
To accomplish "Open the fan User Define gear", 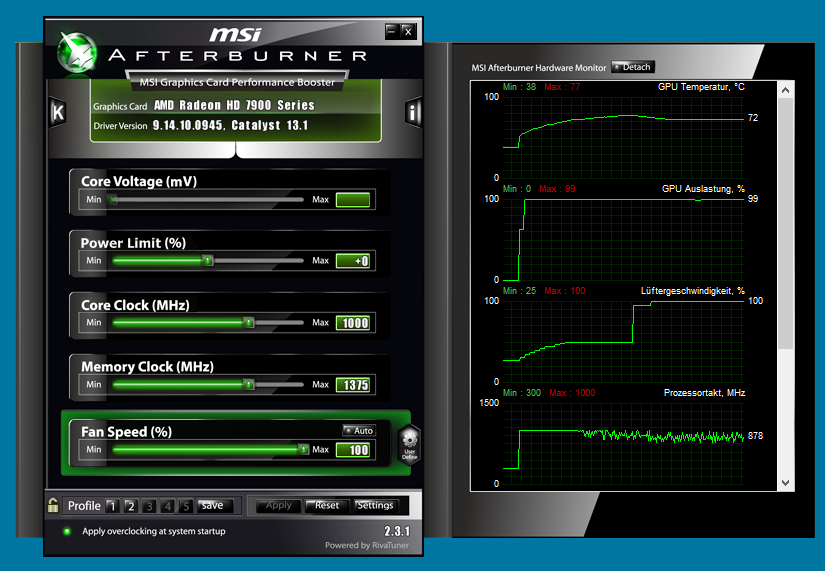I will click(409, 444).
